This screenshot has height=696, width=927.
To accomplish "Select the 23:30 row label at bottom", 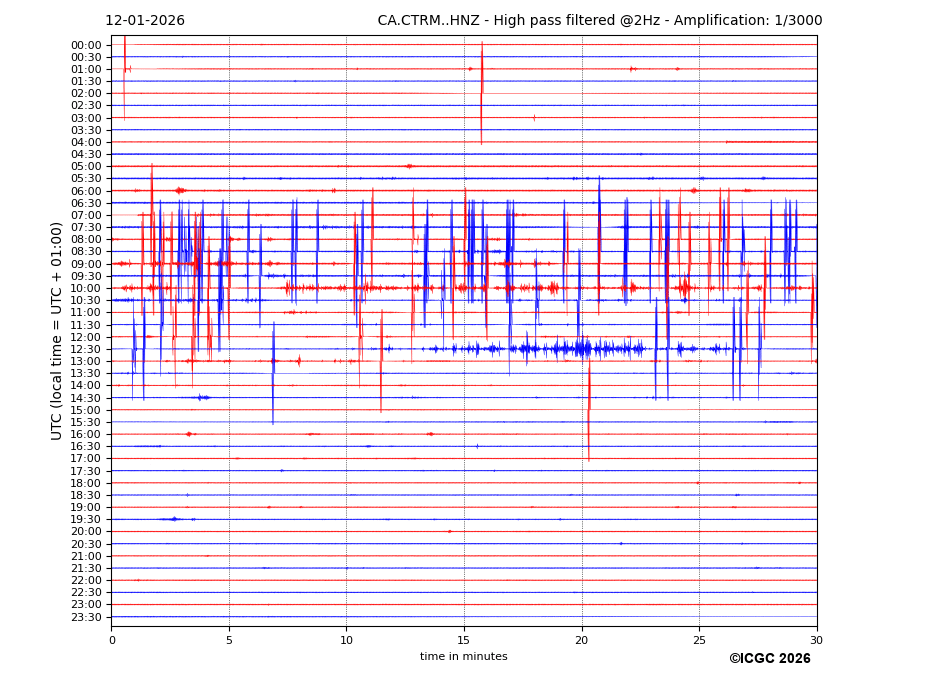I will pos(86,617).
